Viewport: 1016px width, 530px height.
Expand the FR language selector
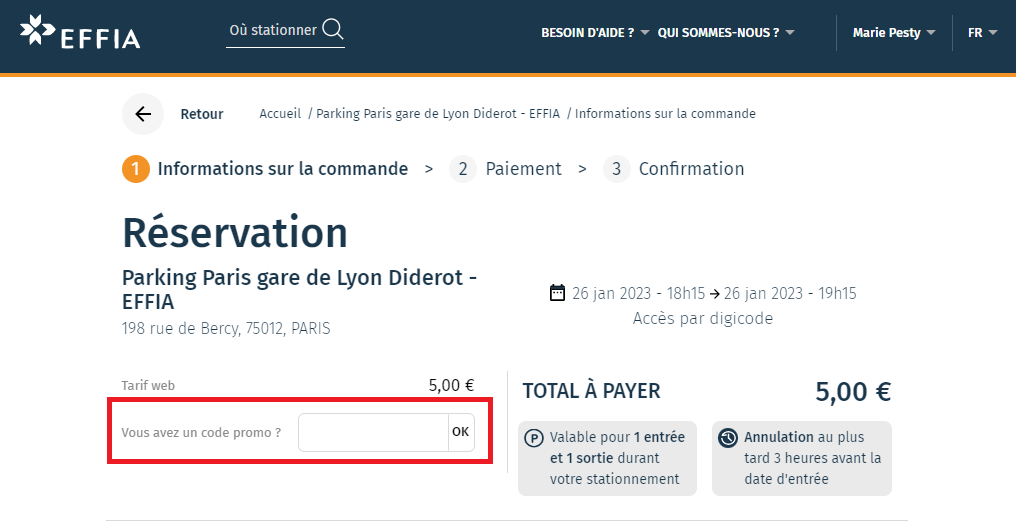click(982, 33)
